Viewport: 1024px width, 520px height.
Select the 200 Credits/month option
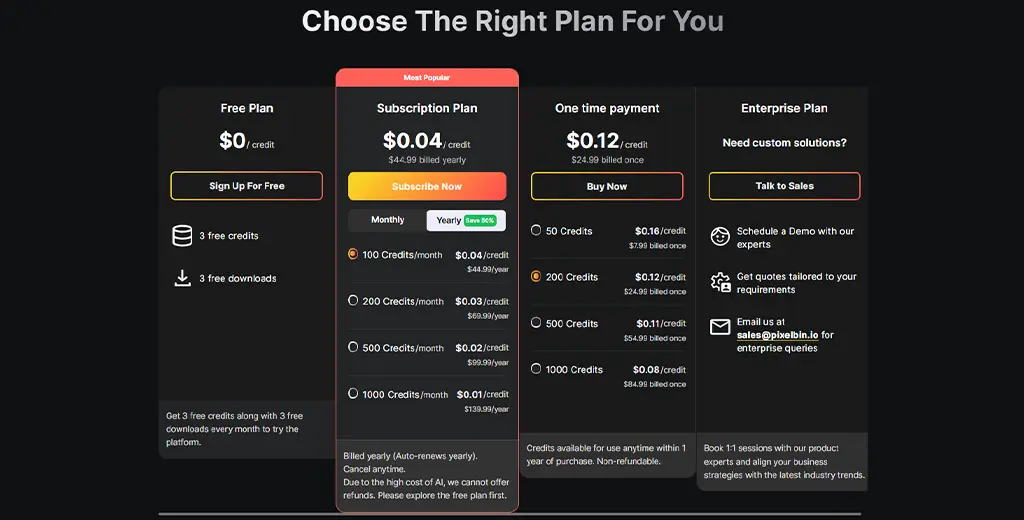pos(353,300)
